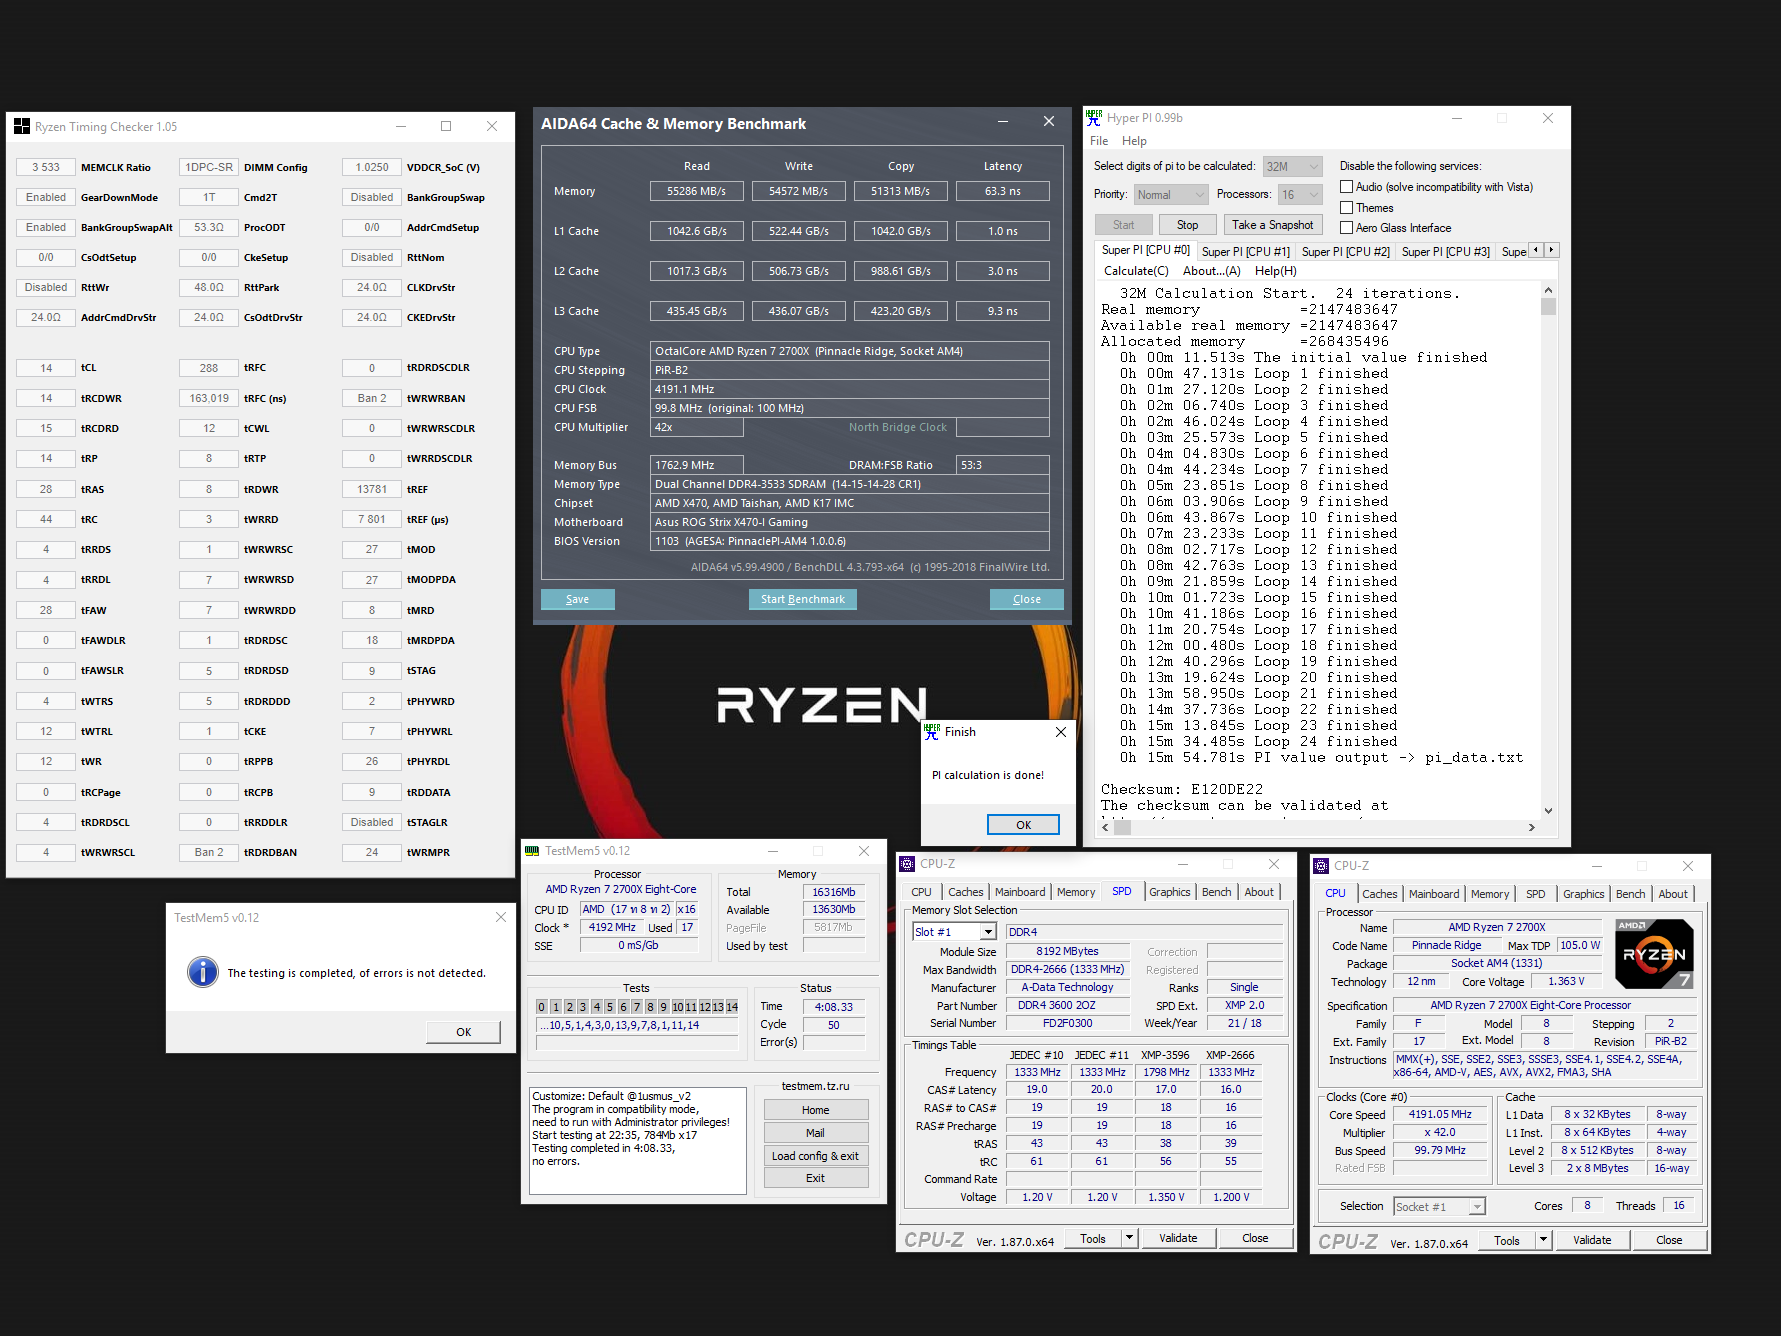The height and width of the screenshot is (1336, 1781).
Task: Click Validate in left CPU-Z window
Action: (x=1178, y=1238)
